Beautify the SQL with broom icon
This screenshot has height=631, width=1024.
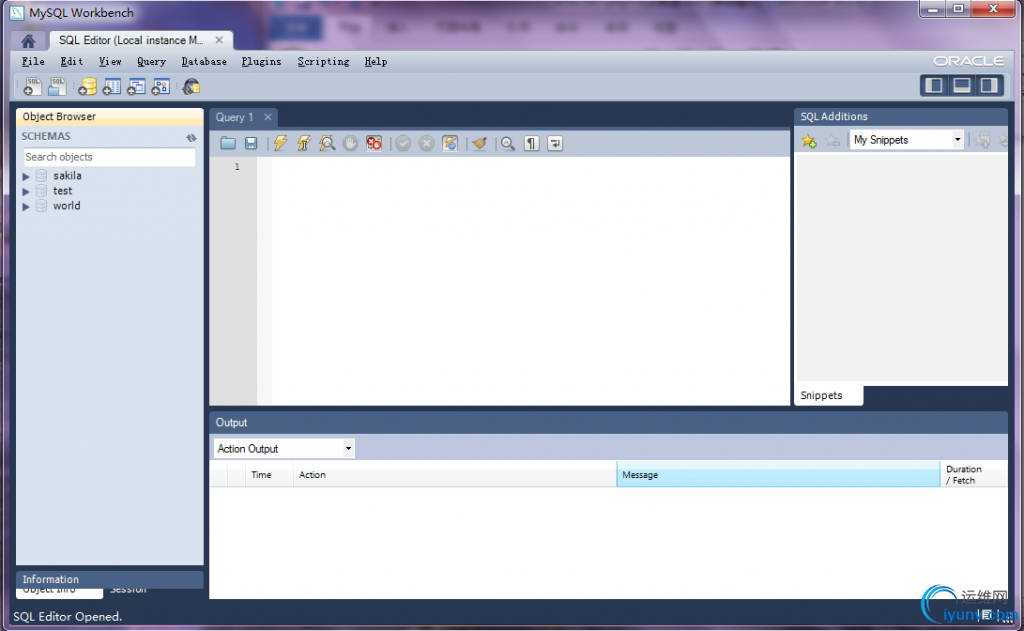point(479,143)
